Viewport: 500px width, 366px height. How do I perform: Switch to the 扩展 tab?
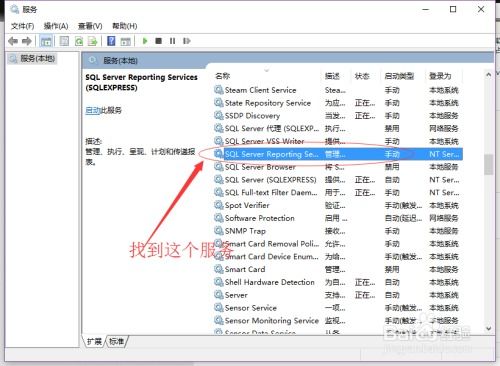pyautogui.click(x=94, y=341)
